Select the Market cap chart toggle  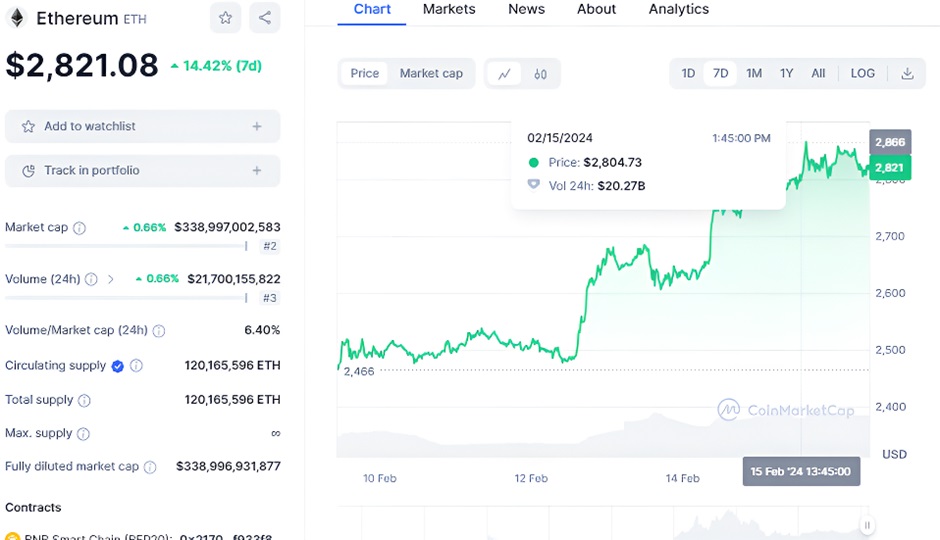point(431,74)
